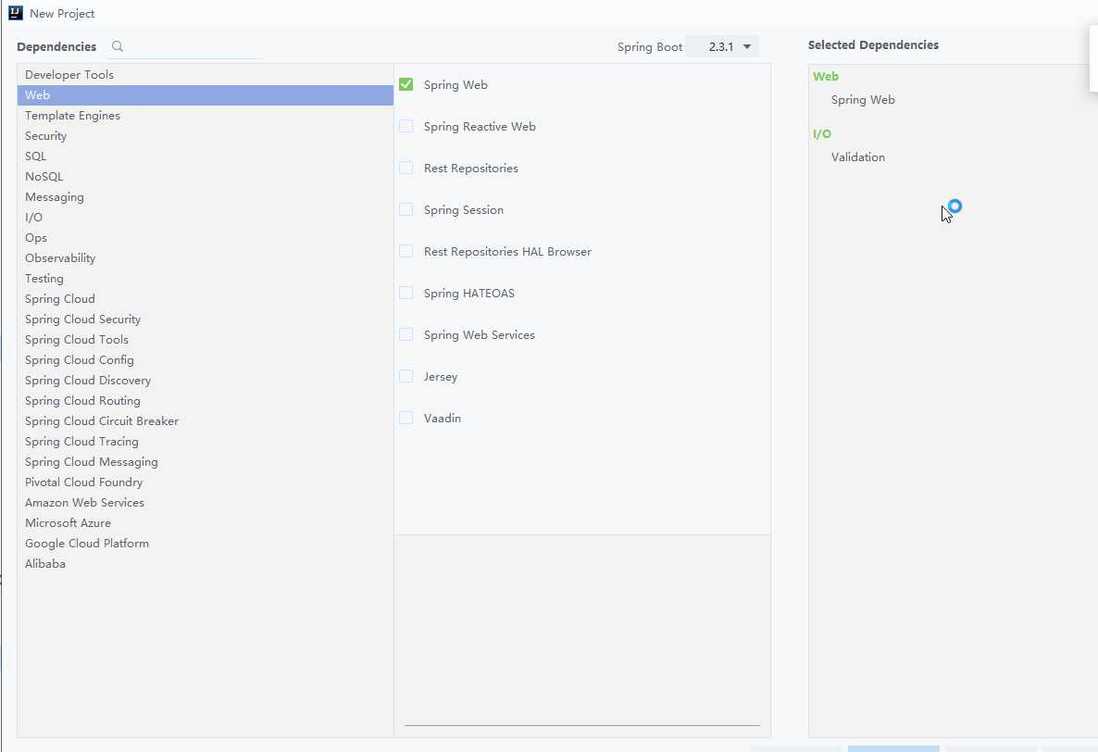Image resolution: width=1098 pixels, height=752 pixels.
Task: Check Rest Repositories HAL Browser
Action: (406, 251)
